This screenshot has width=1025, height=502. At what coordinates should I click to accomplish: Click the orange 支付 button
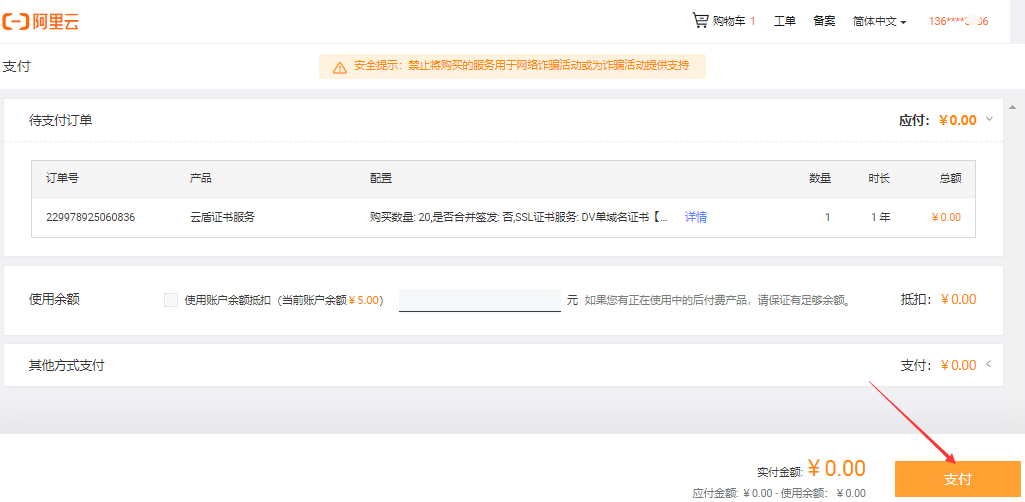click(x=958, y=479)
